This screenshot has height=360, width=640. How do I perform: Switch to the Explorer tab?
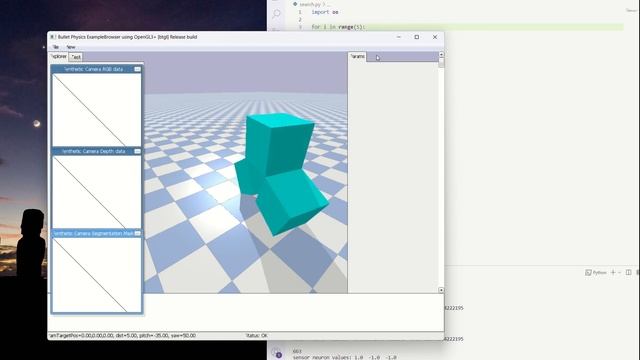pos(59,56)
